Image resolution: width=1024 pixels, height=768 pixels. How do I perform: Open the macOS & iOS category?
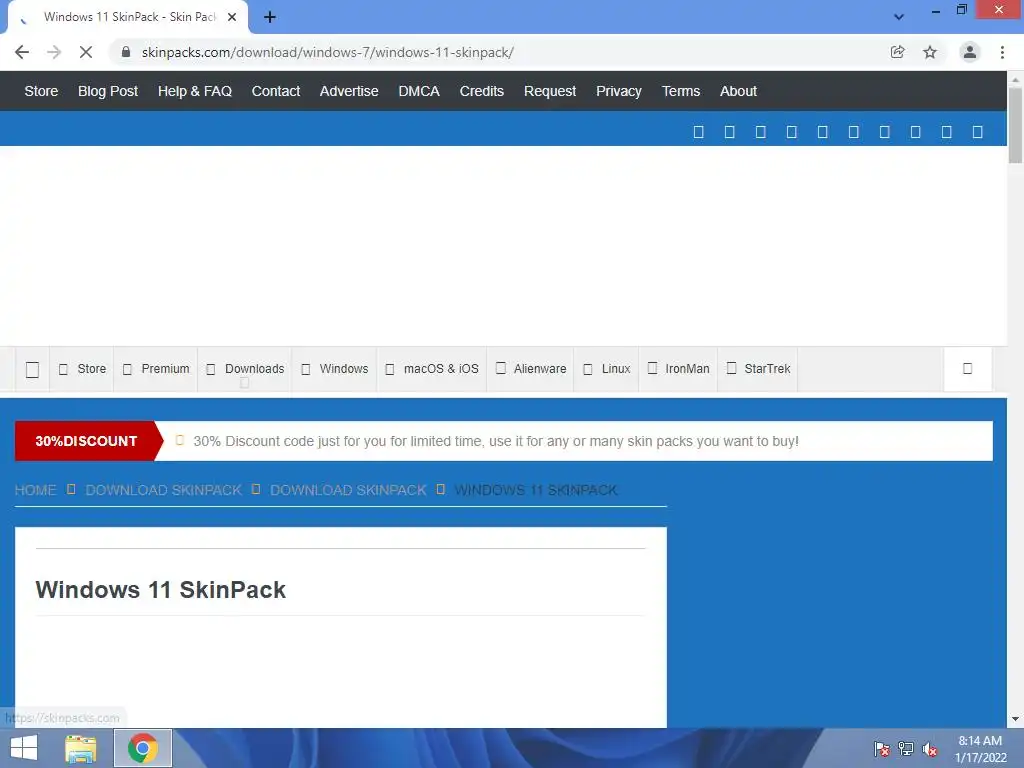click(x=432, y=369)
